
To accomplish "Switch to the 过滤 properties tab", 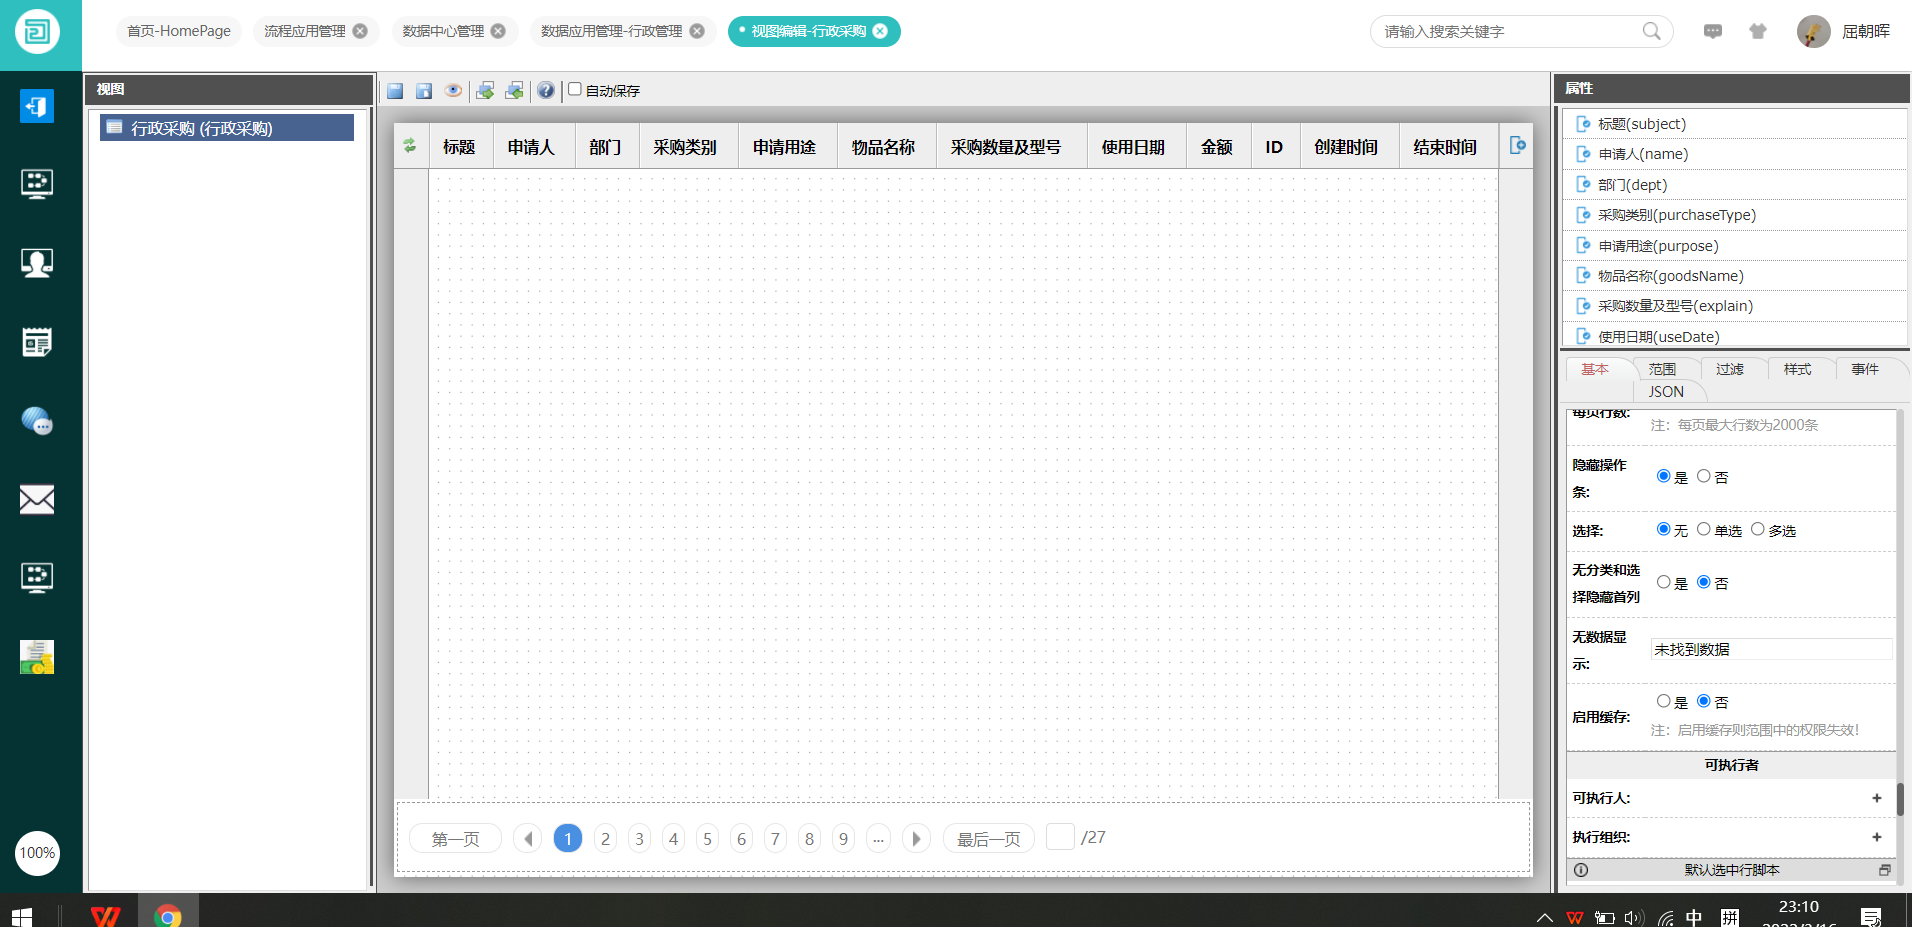I will (x=1729, y=369).
